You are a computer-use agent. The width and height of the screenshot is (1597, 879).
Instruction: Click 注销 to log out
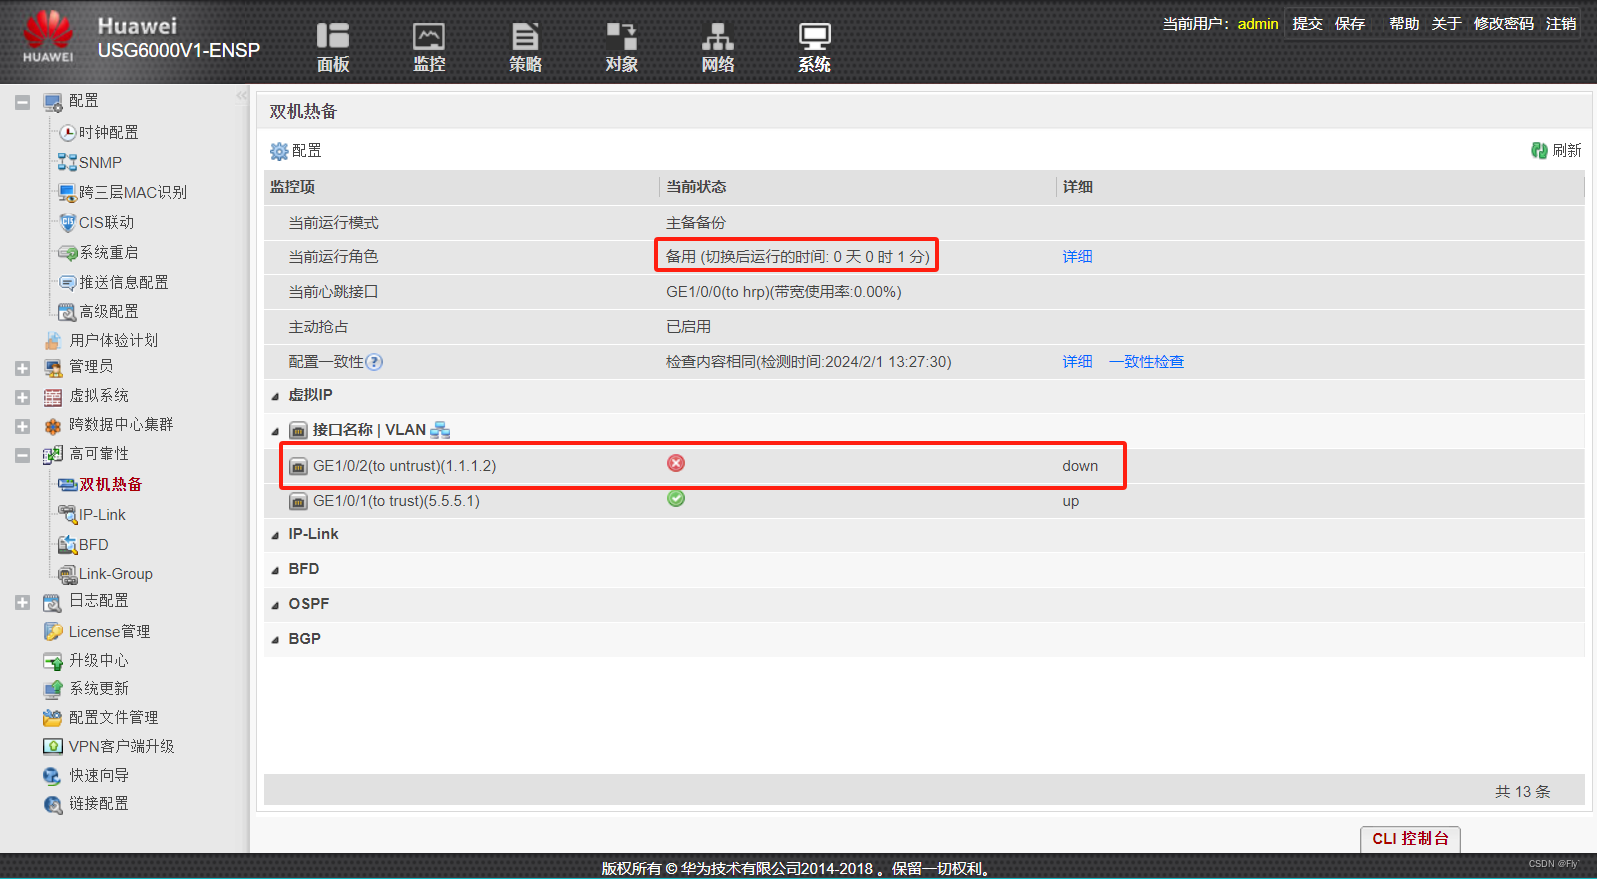(1561, 23)
